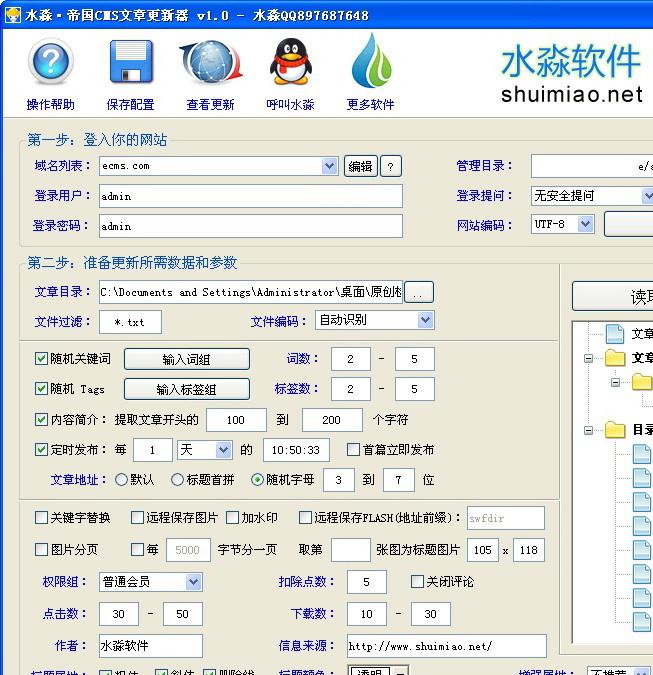Select the document item at top of tree
This screenshot has width=653, height=675.
click(x=628, y=334)
